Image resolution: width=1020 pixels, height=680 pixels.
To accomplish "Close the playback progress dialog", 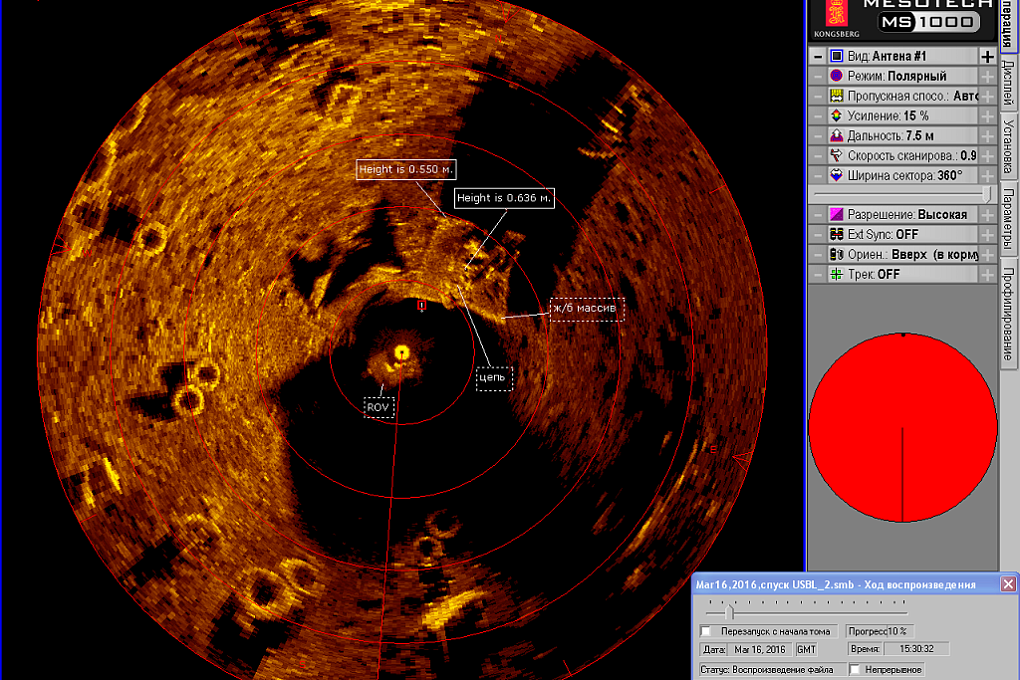I will point(1008,584).
